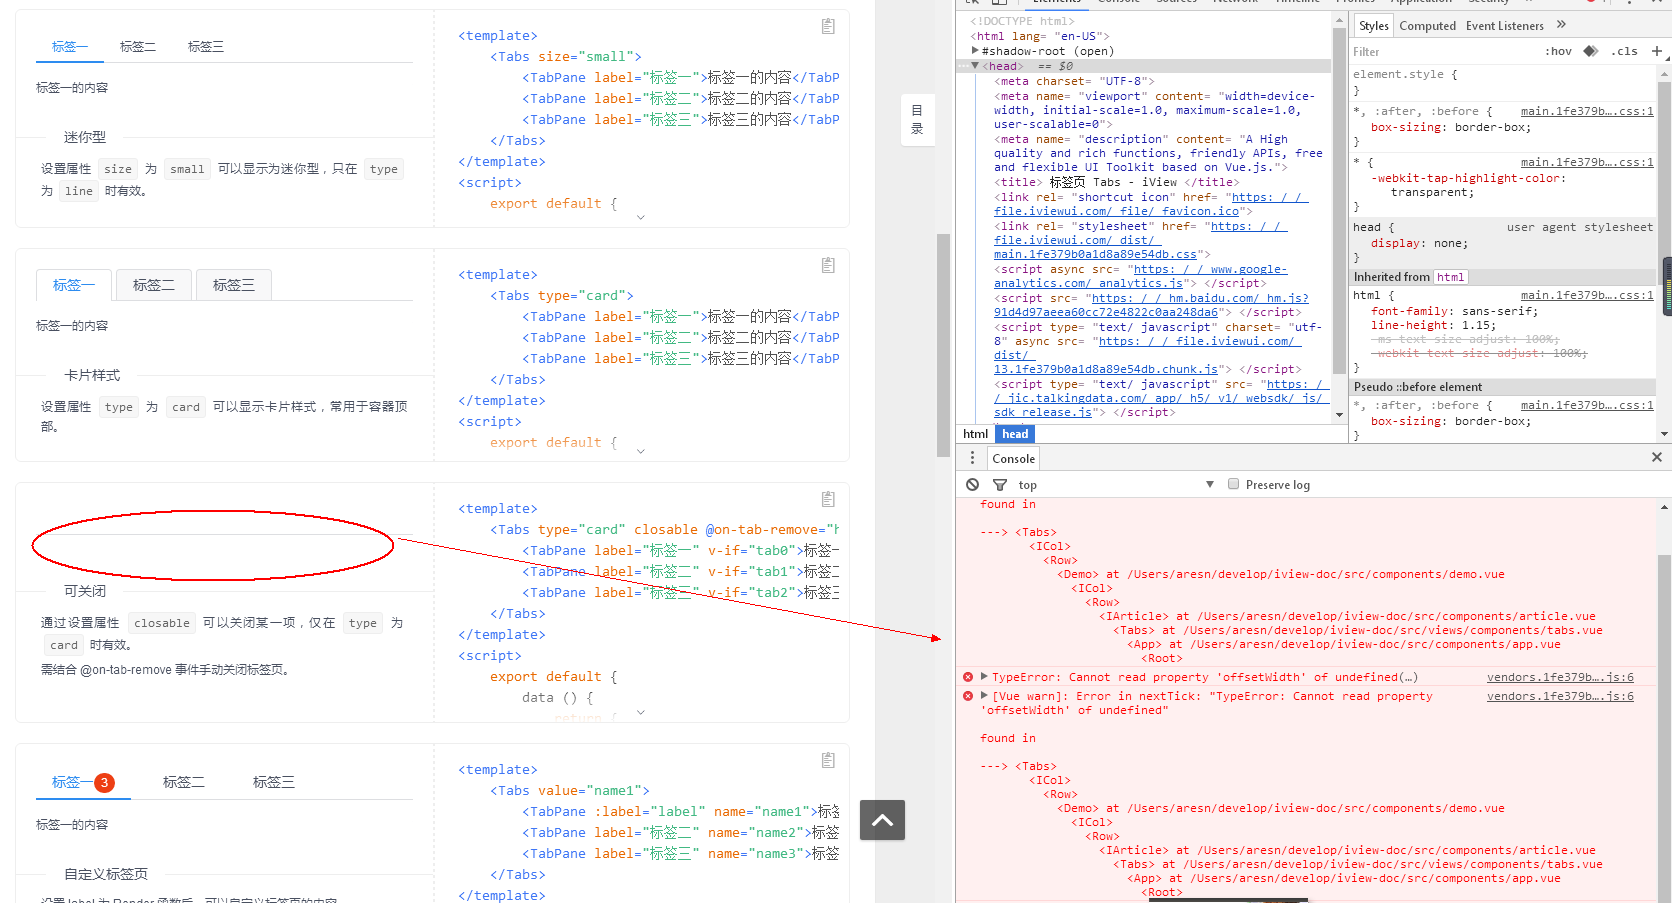Open the execution context dropdown showing top
Viewport: 1672px width, 903px height.
click(1210, 484)
